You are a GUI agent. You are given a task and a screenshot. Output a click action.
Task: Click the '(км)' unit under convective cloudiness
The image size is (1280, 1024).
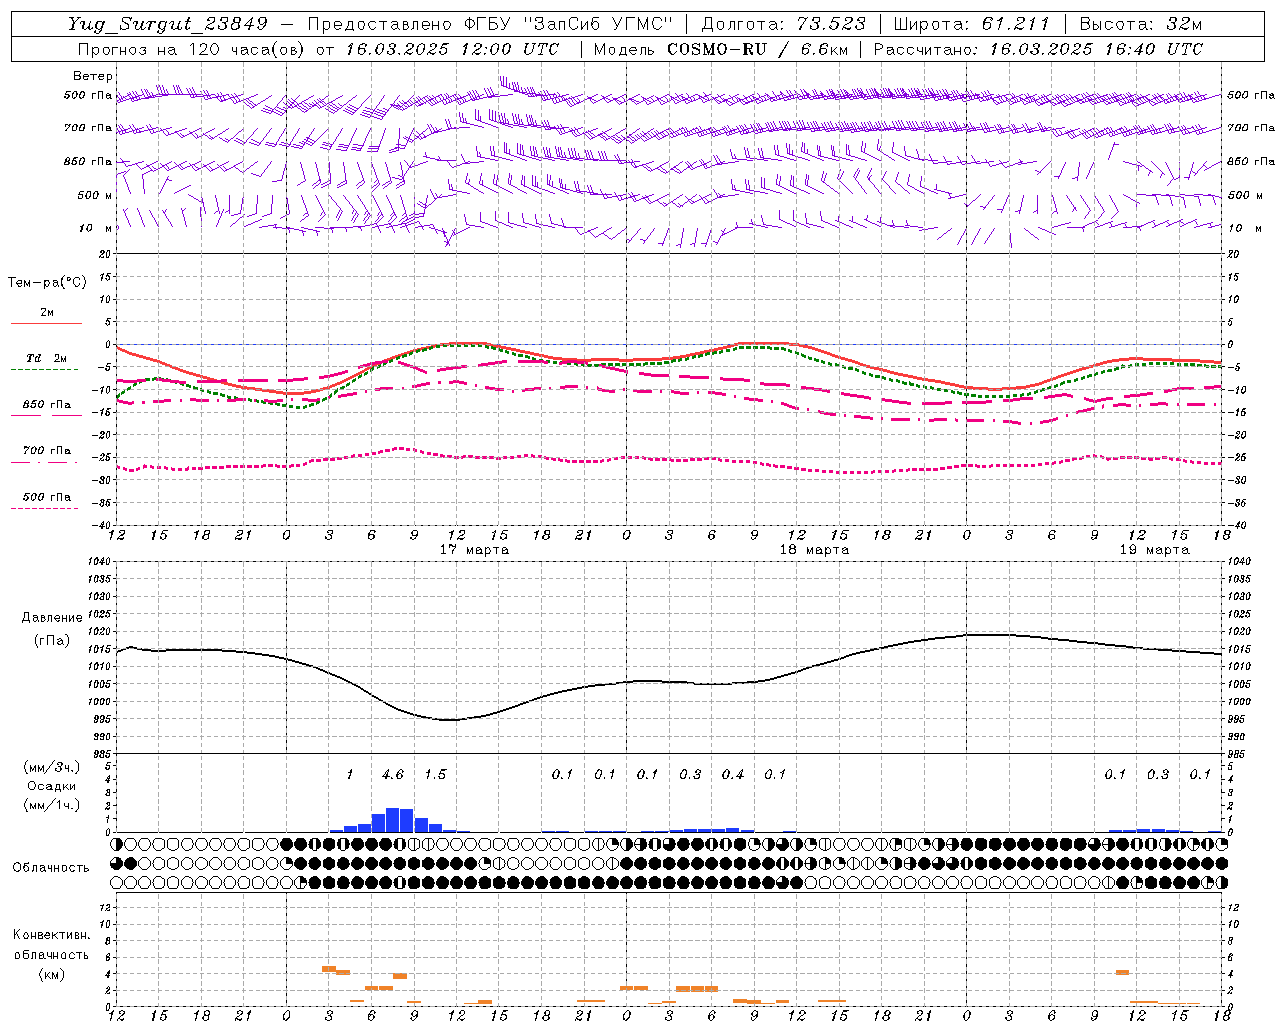(51, 974)
